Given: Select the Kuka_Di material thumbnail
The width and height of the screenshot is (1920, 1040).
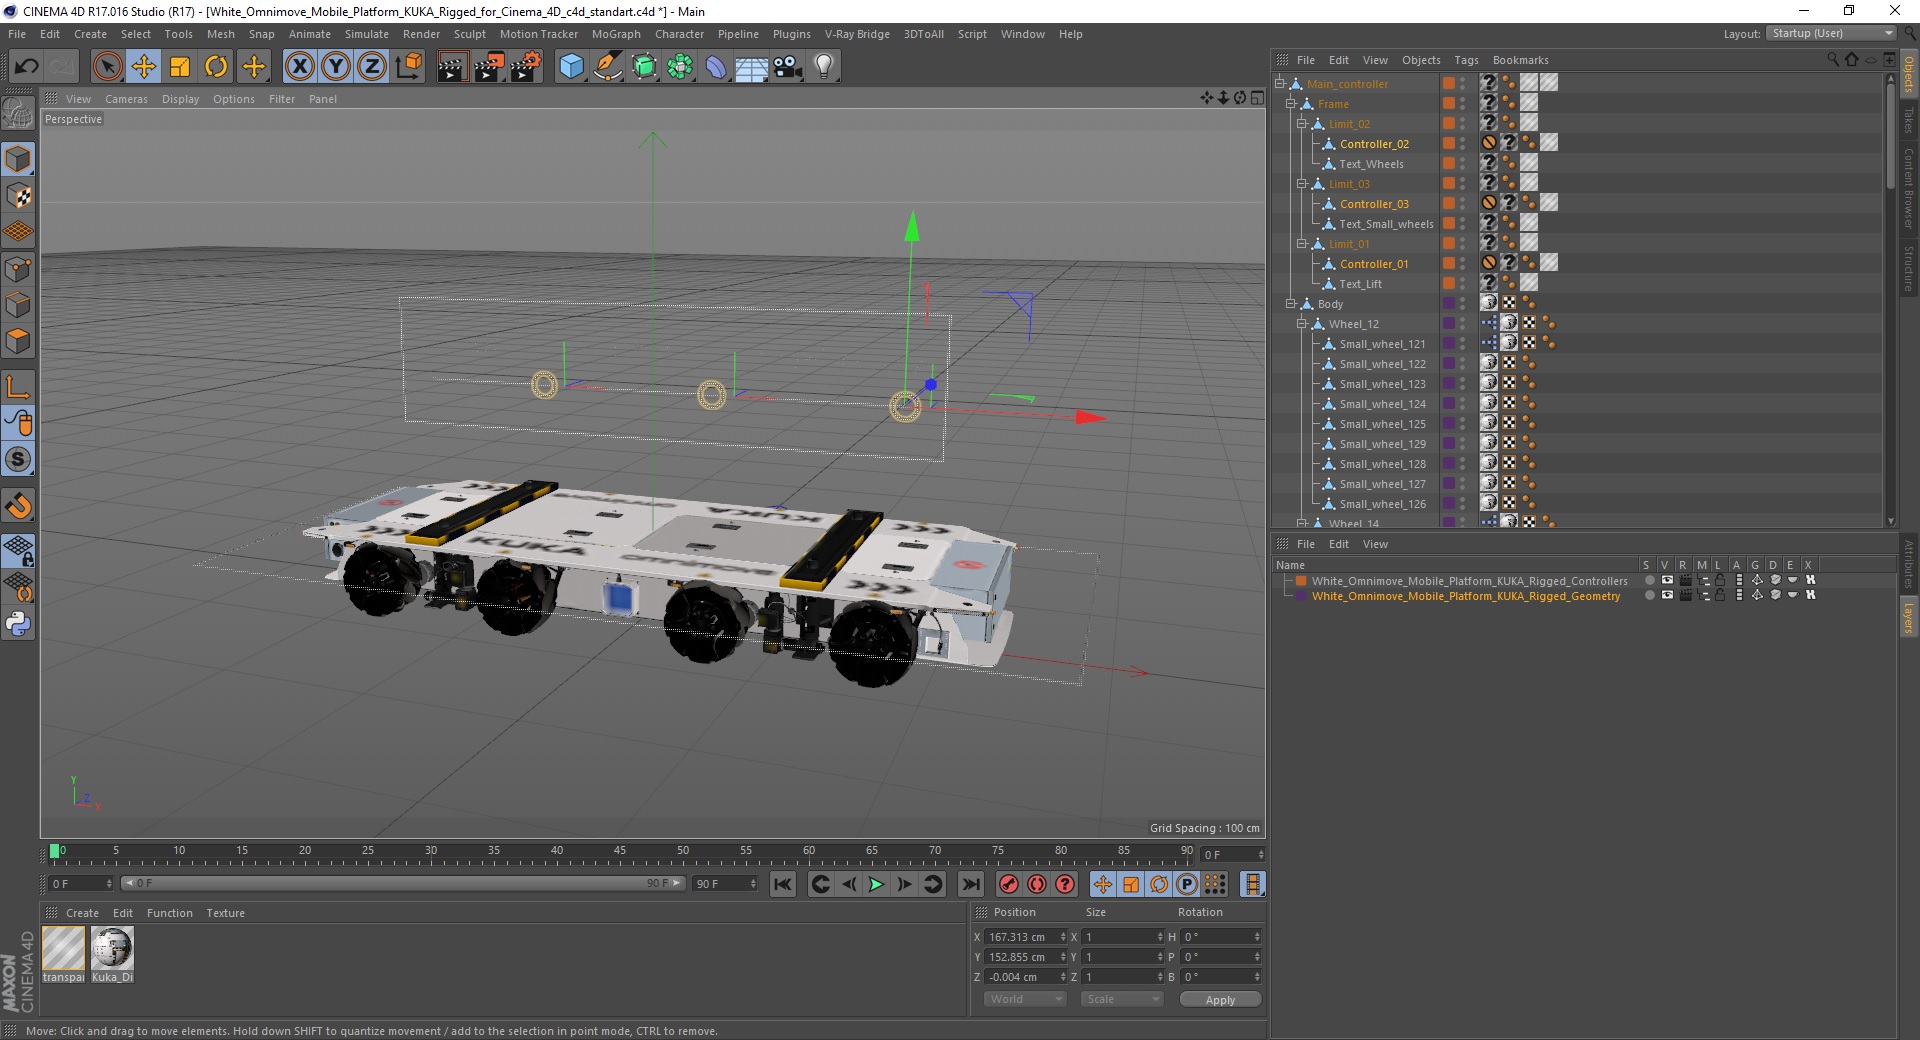Looking at the screenshot, I should [x=112, y=948].
